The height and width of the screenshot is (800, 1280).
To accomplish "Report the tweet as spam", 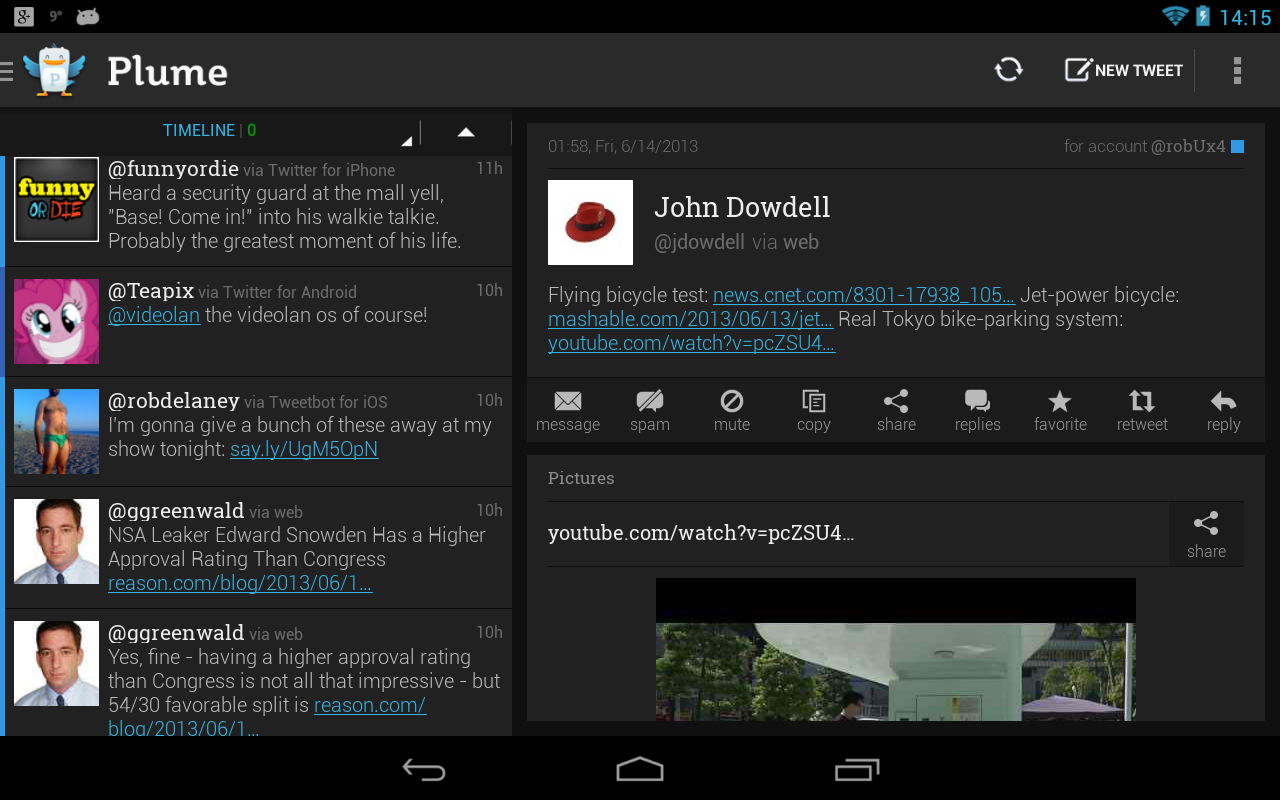I will pos(650,410).
